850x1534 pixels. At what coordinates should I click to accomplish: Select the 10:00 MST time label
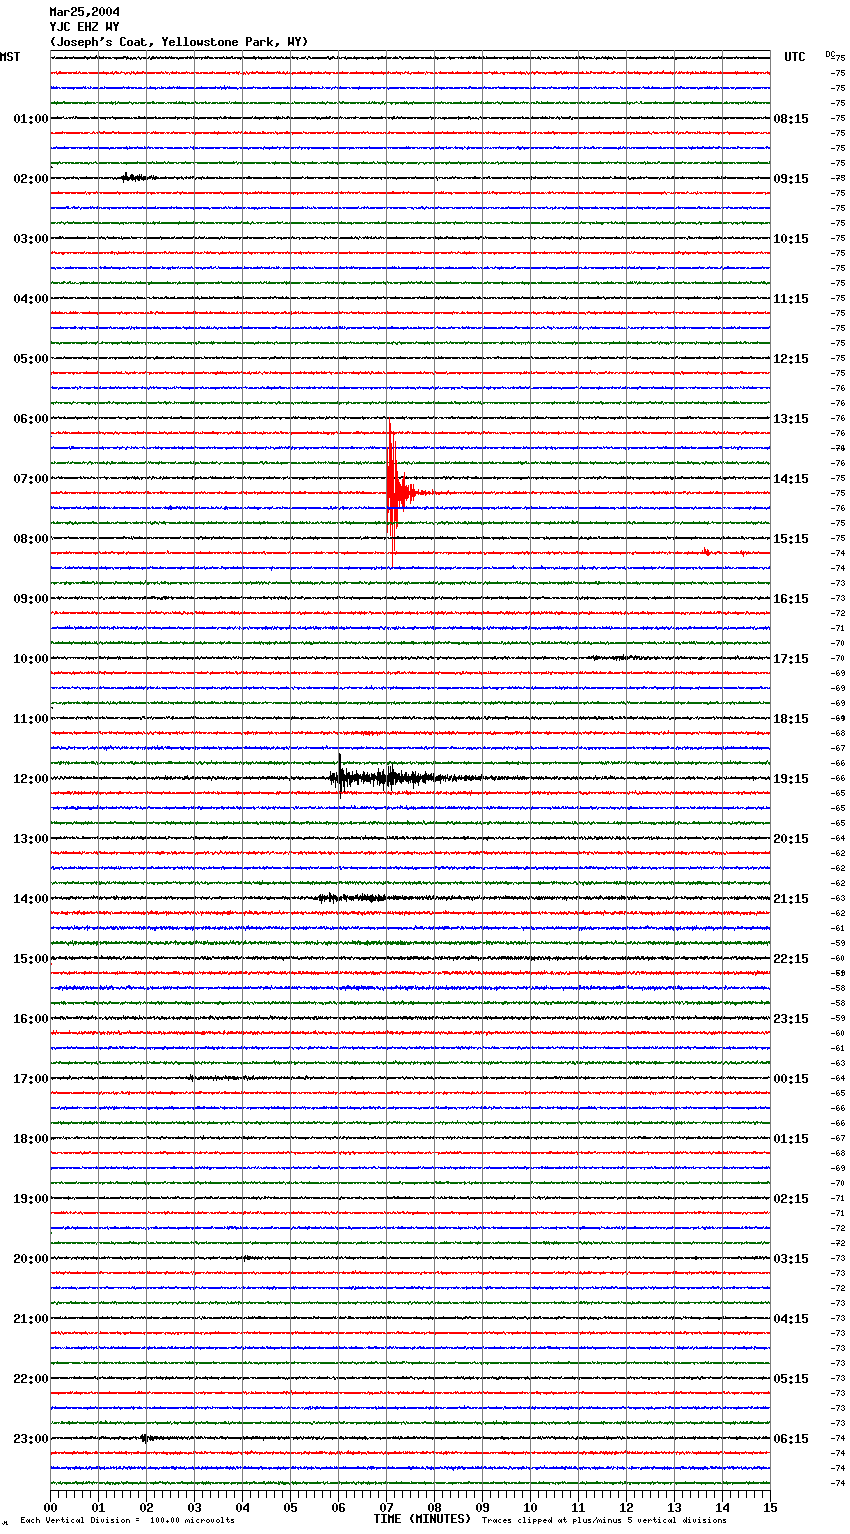[31, 659]
